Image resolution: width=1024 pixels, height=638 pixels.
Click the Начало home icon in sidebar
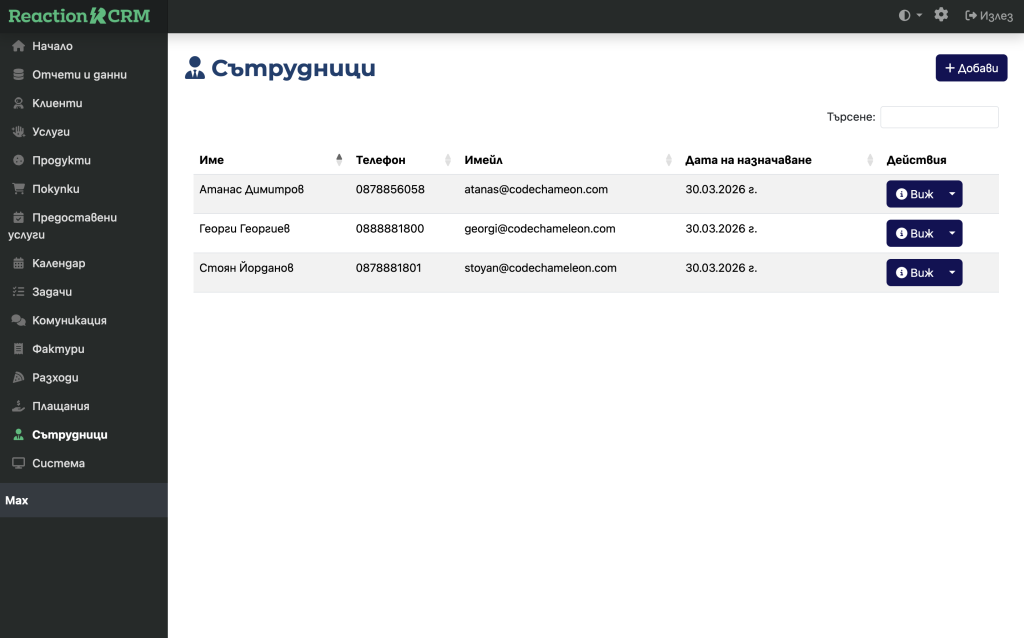pyautogui.click(x=18, y=46)
